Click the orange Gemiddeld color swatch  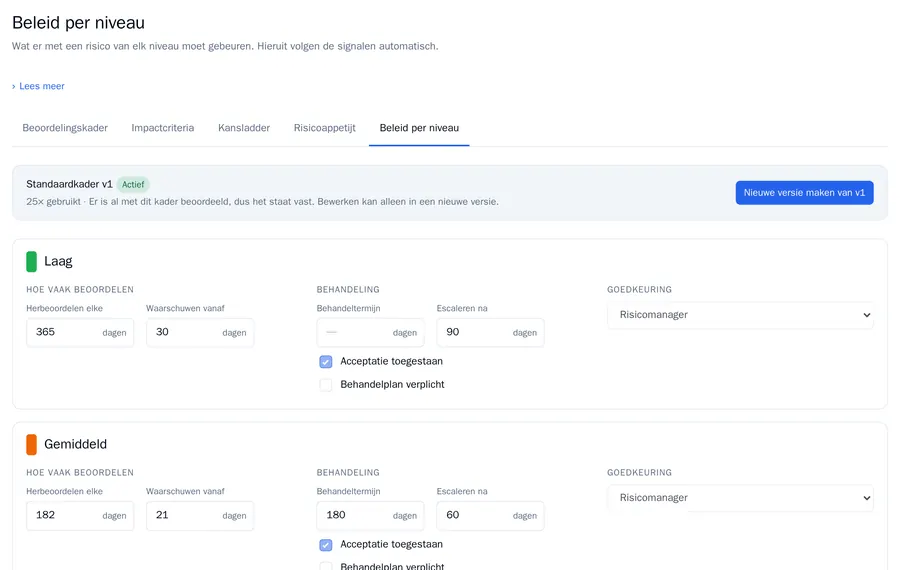click(32, 444)
